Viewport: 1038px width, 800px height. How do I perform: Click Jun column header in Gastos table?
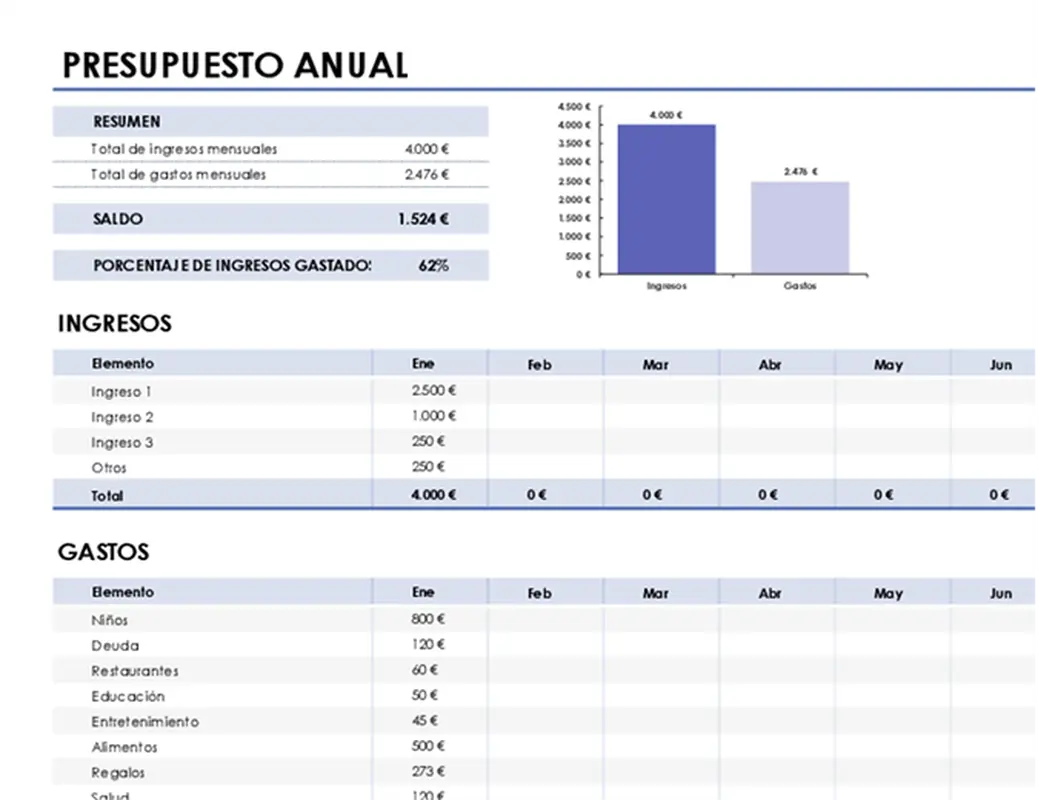coord(1000,593)
